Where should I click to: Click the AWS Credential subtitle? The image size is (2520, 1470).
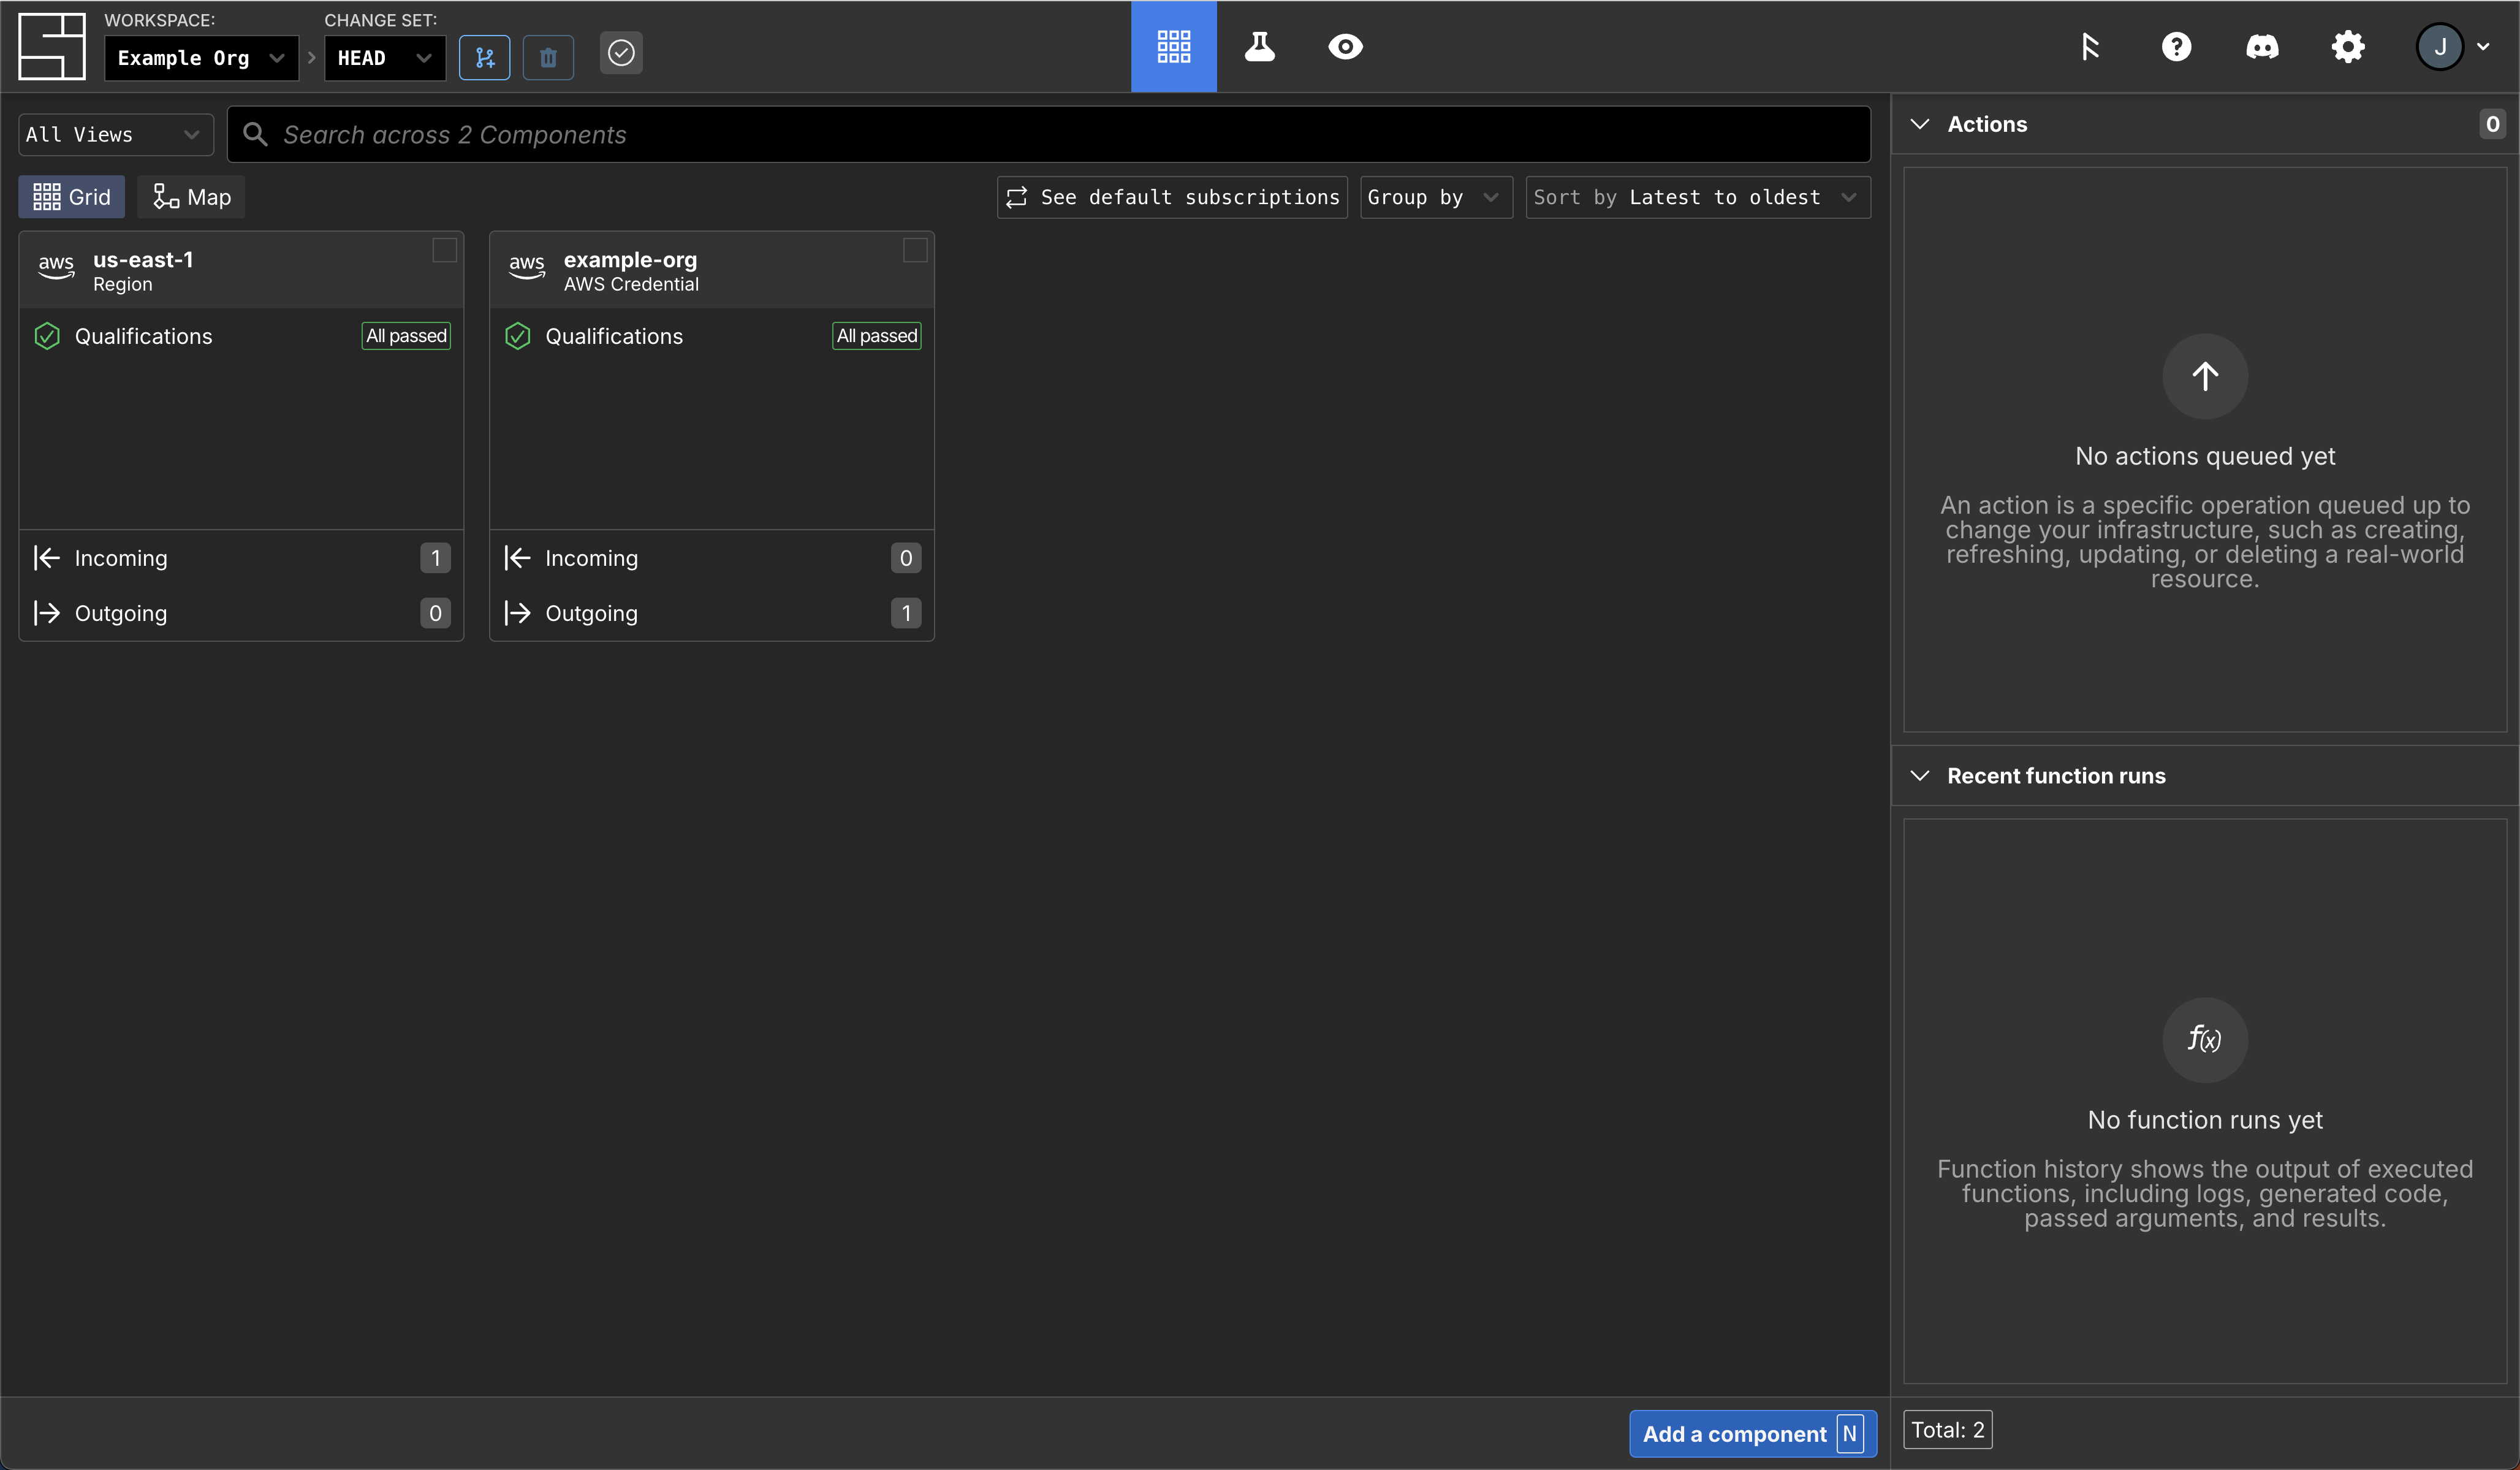point(631,285)
